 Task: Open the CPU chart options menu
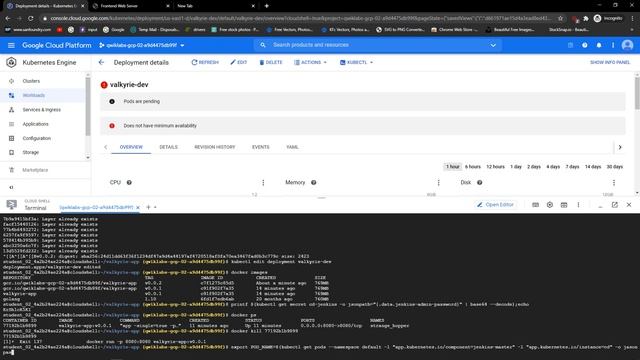pos(263,182)
